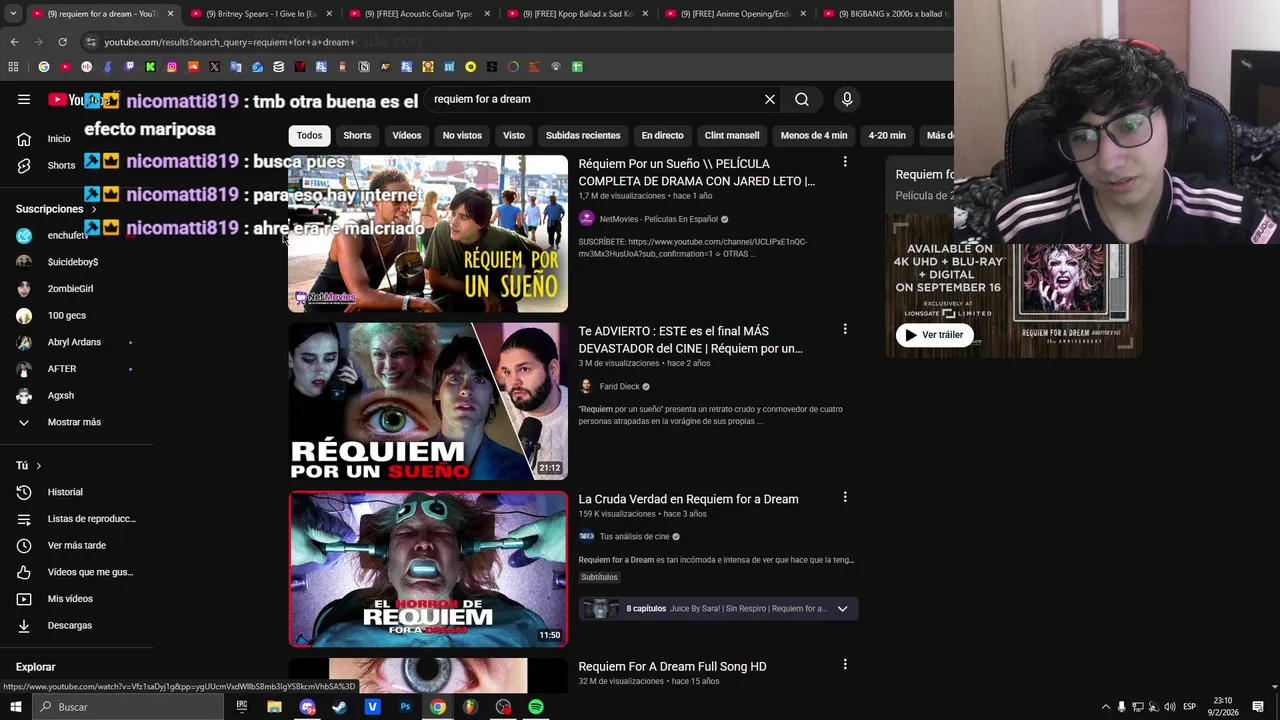Select the Shorts filter chip
The image size is (1280, 720).
coord(357,135)
